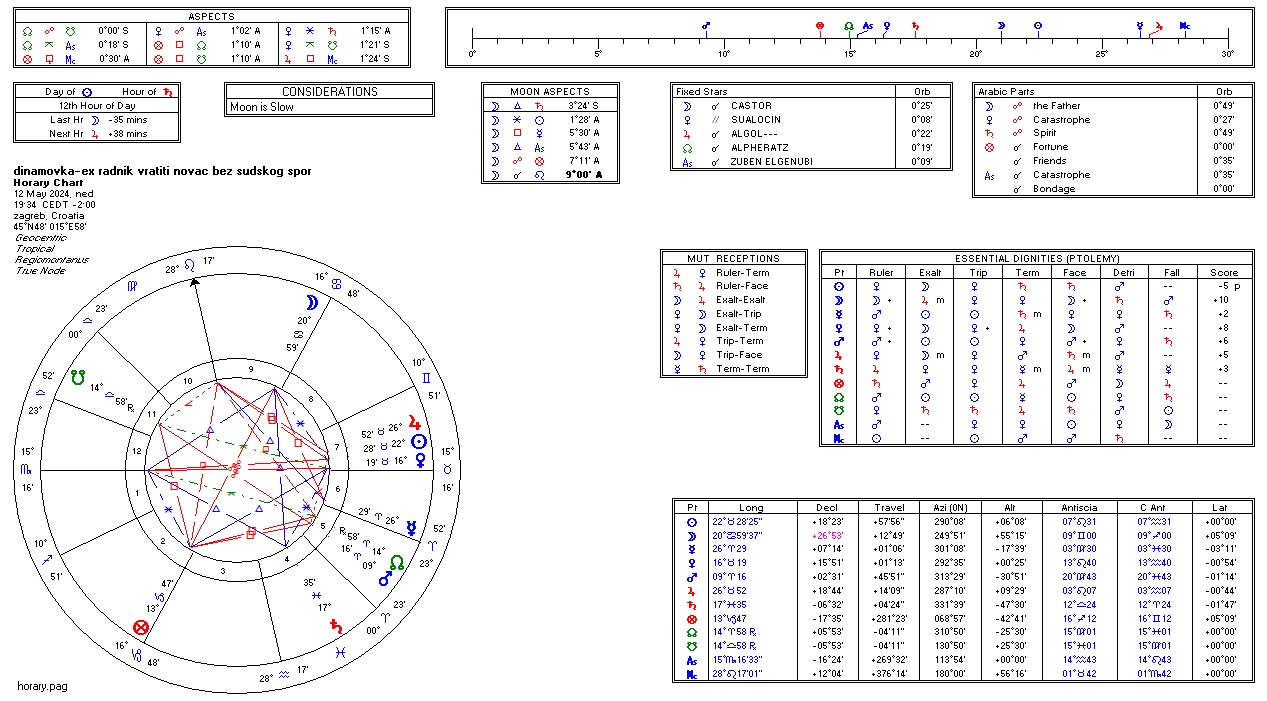Click the Part of Fortune glyph in the wheel
1267x701 pixels.
(141, 627)
